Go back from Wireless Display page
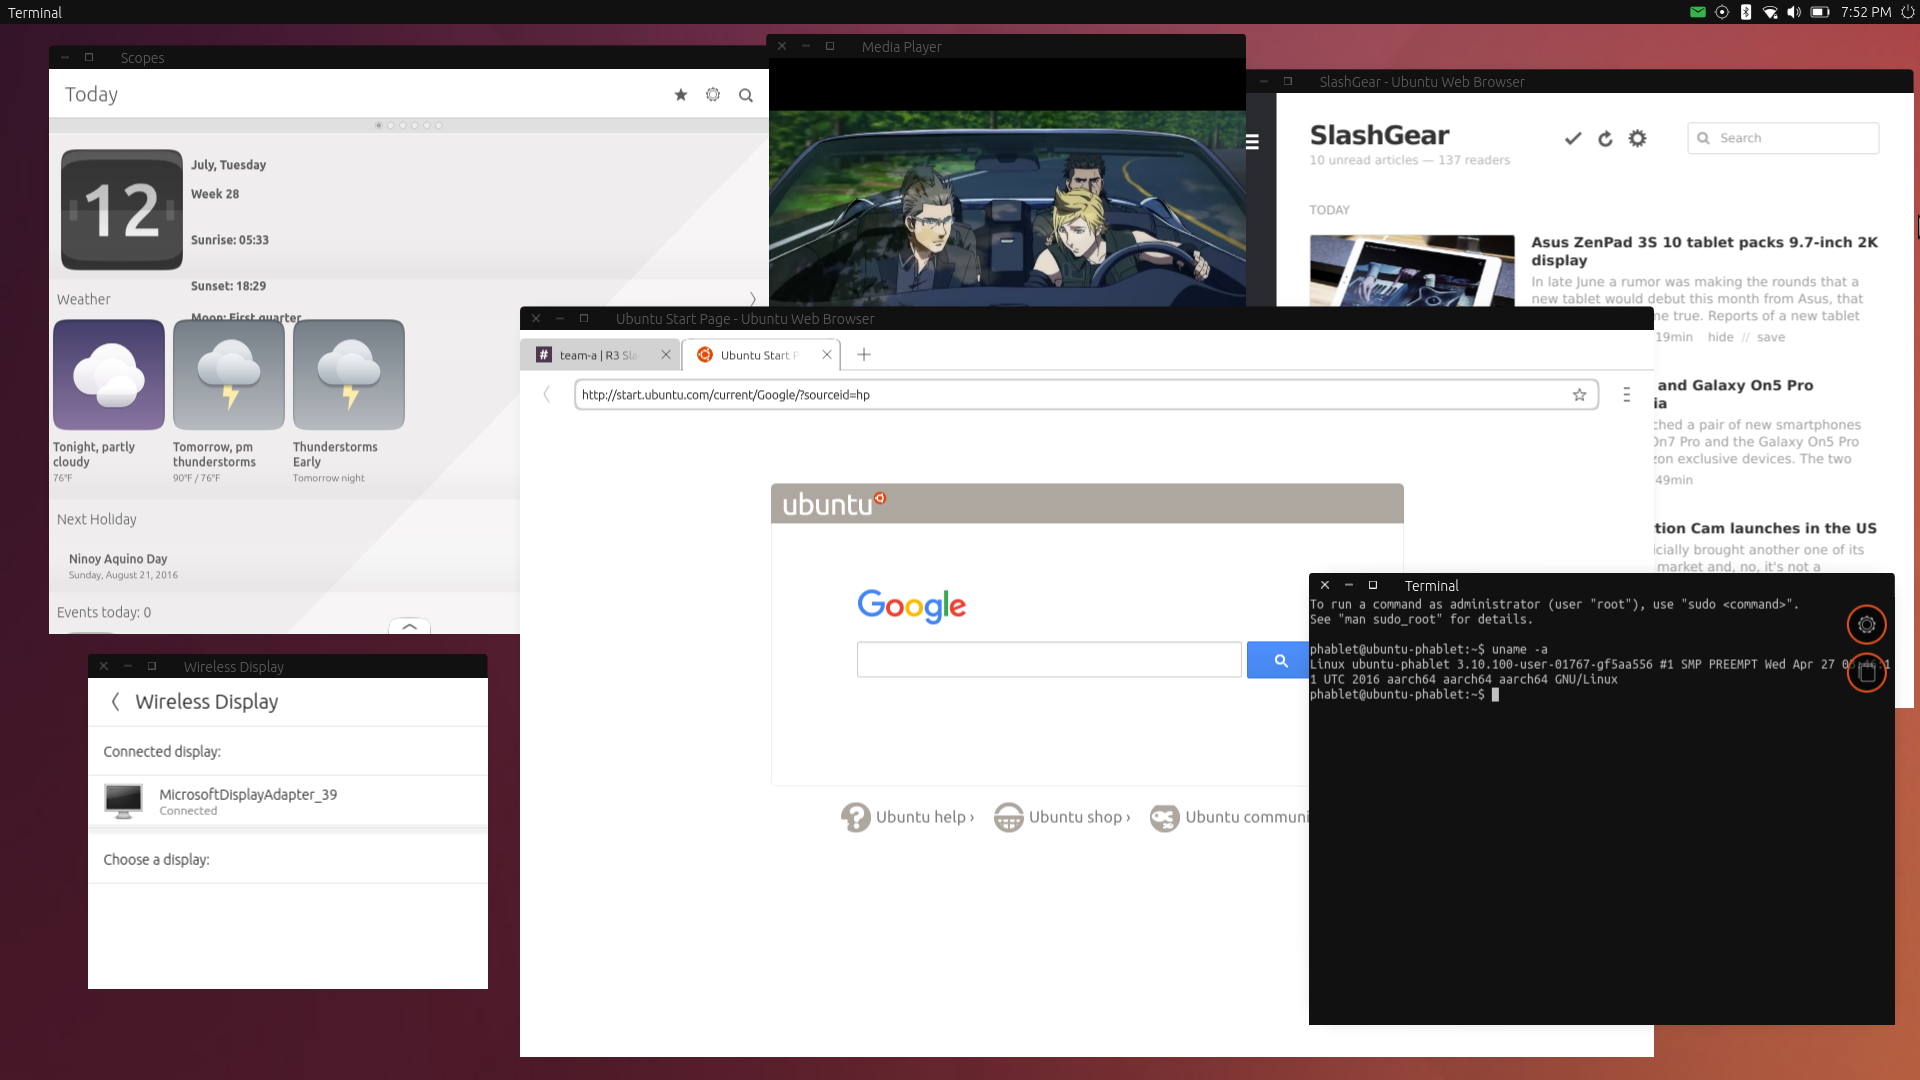Image resolution: width=1920 pixels, height=1080 pixels. pyautogui.click(x=116, y=702)
